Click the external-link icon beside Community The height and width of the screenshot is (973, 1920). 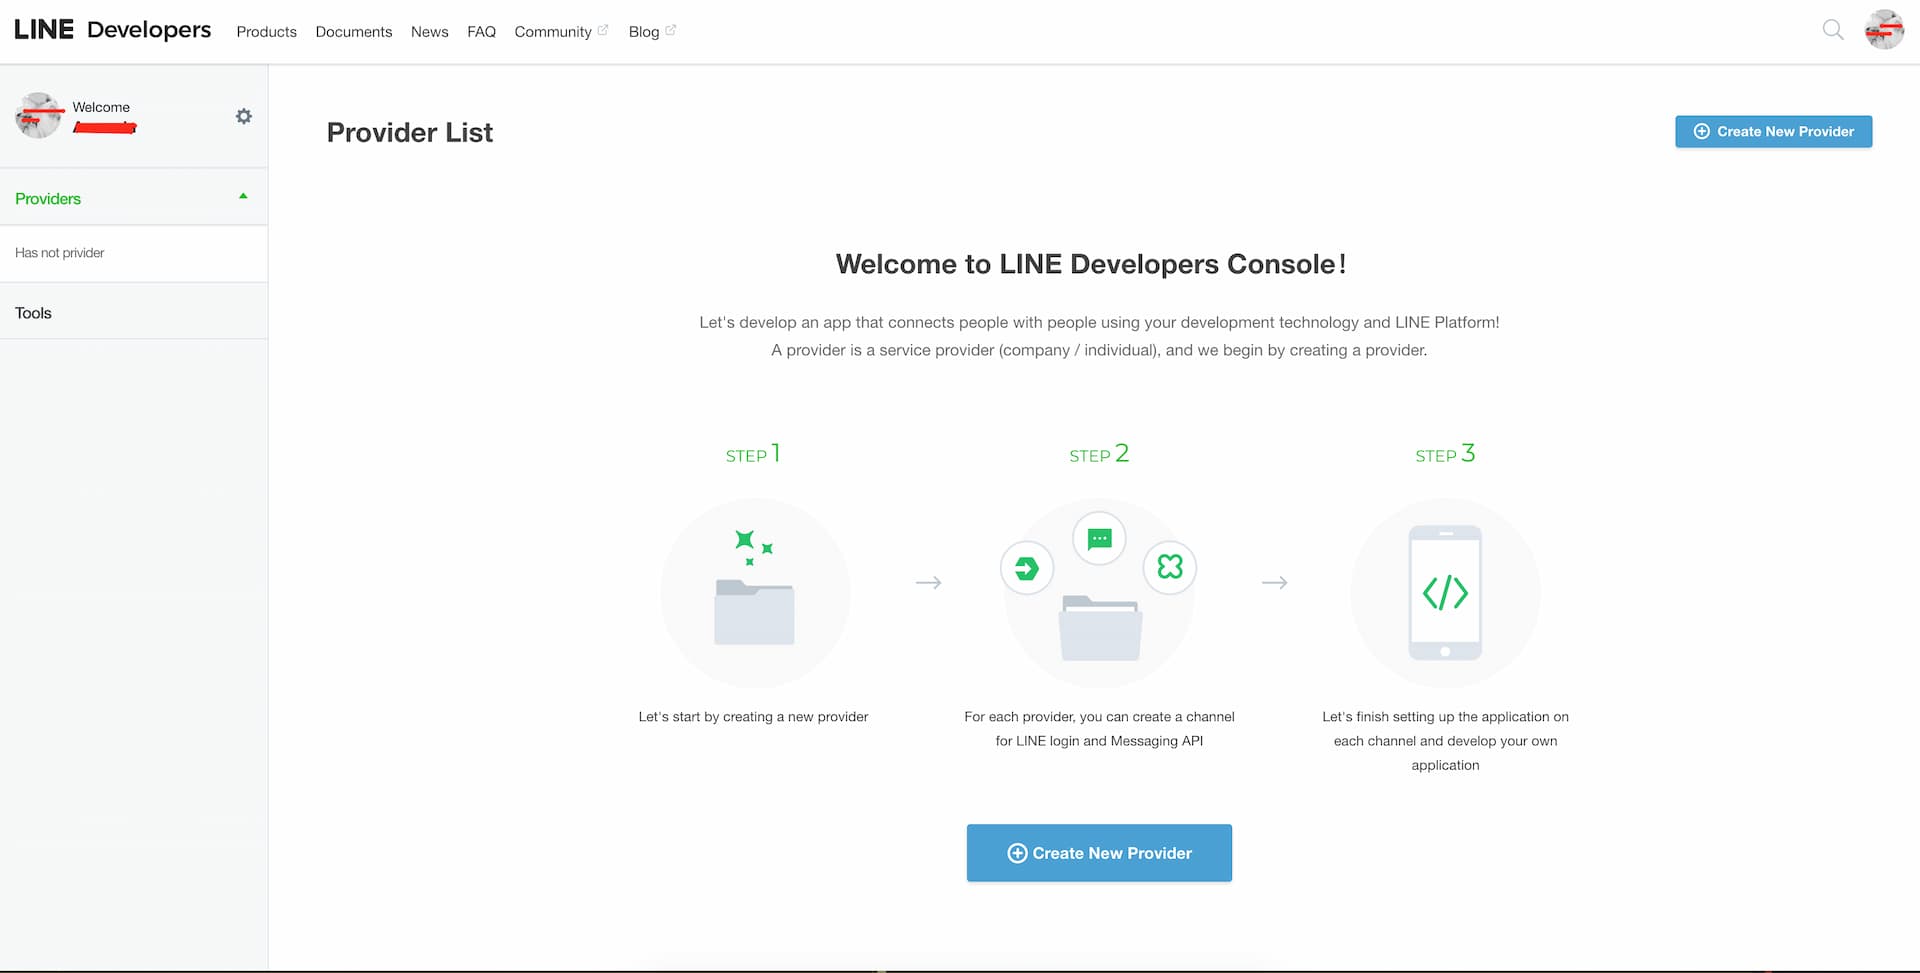pos(603,30)
